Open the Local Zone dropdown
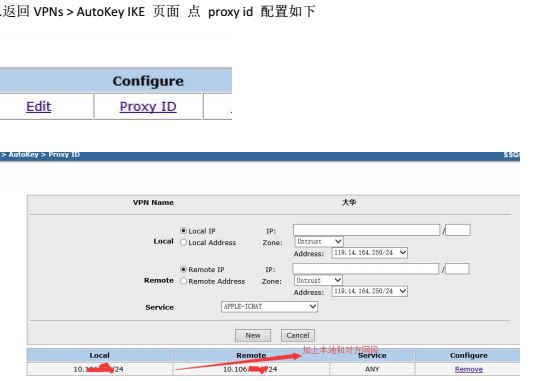This screenshot has width=541, height=381. pyautogui.click(x=319, y=242)
